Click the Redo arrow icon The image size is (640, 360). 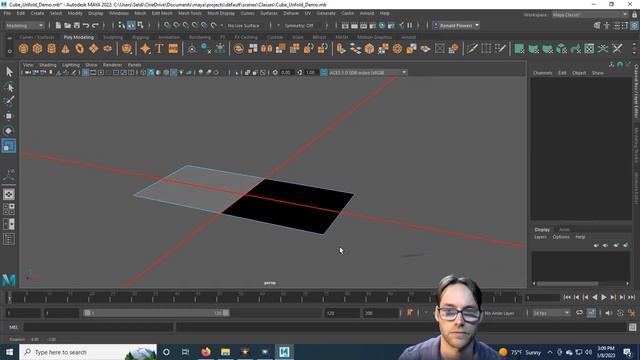click(95, 25)
